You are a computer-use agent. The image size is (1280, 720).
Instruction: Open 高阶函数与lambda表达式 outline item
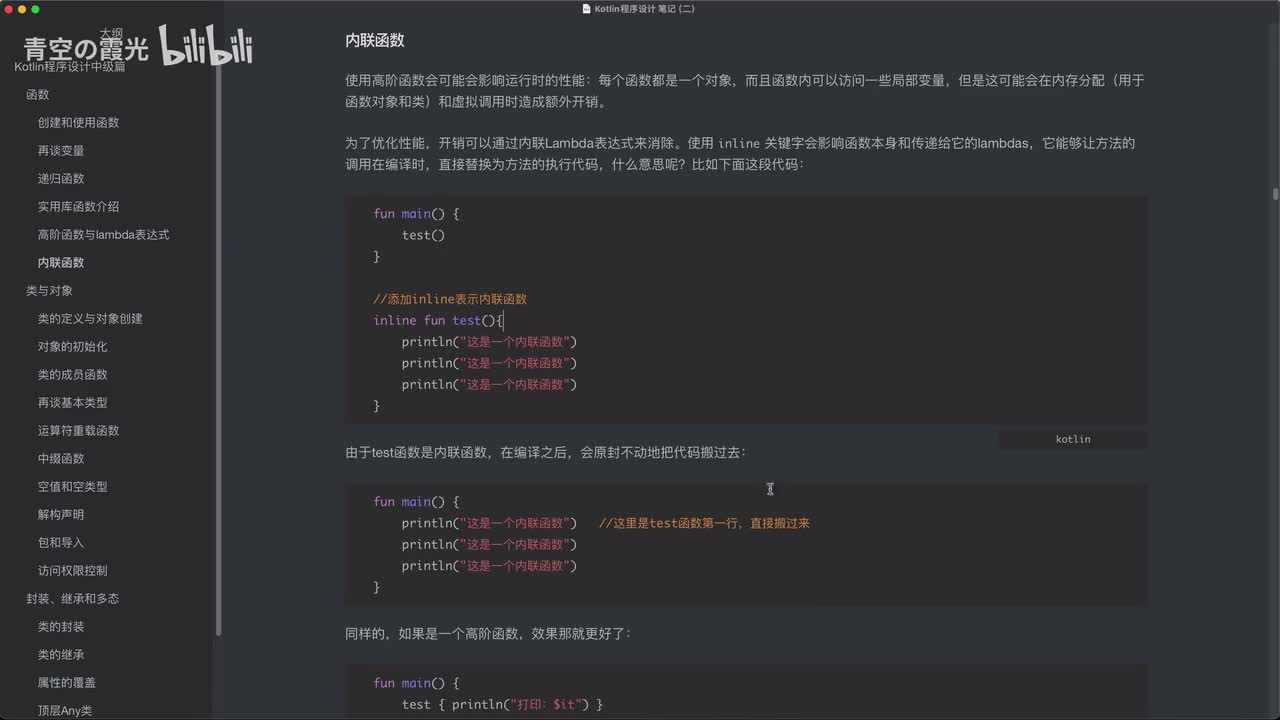click(103, 235)
